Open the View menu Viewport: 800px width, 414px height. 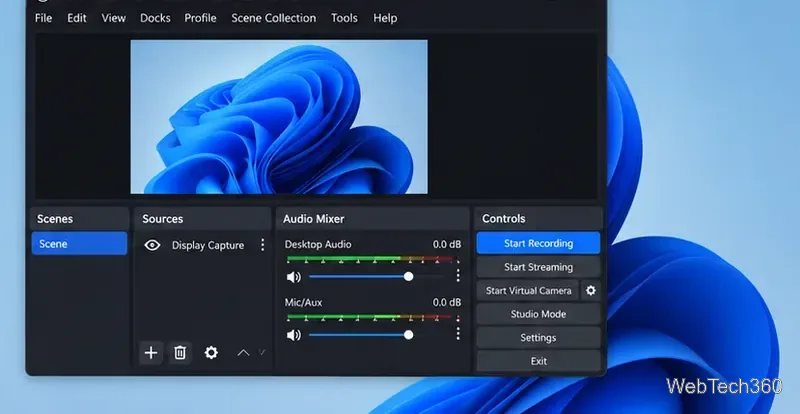coord(113,18)
